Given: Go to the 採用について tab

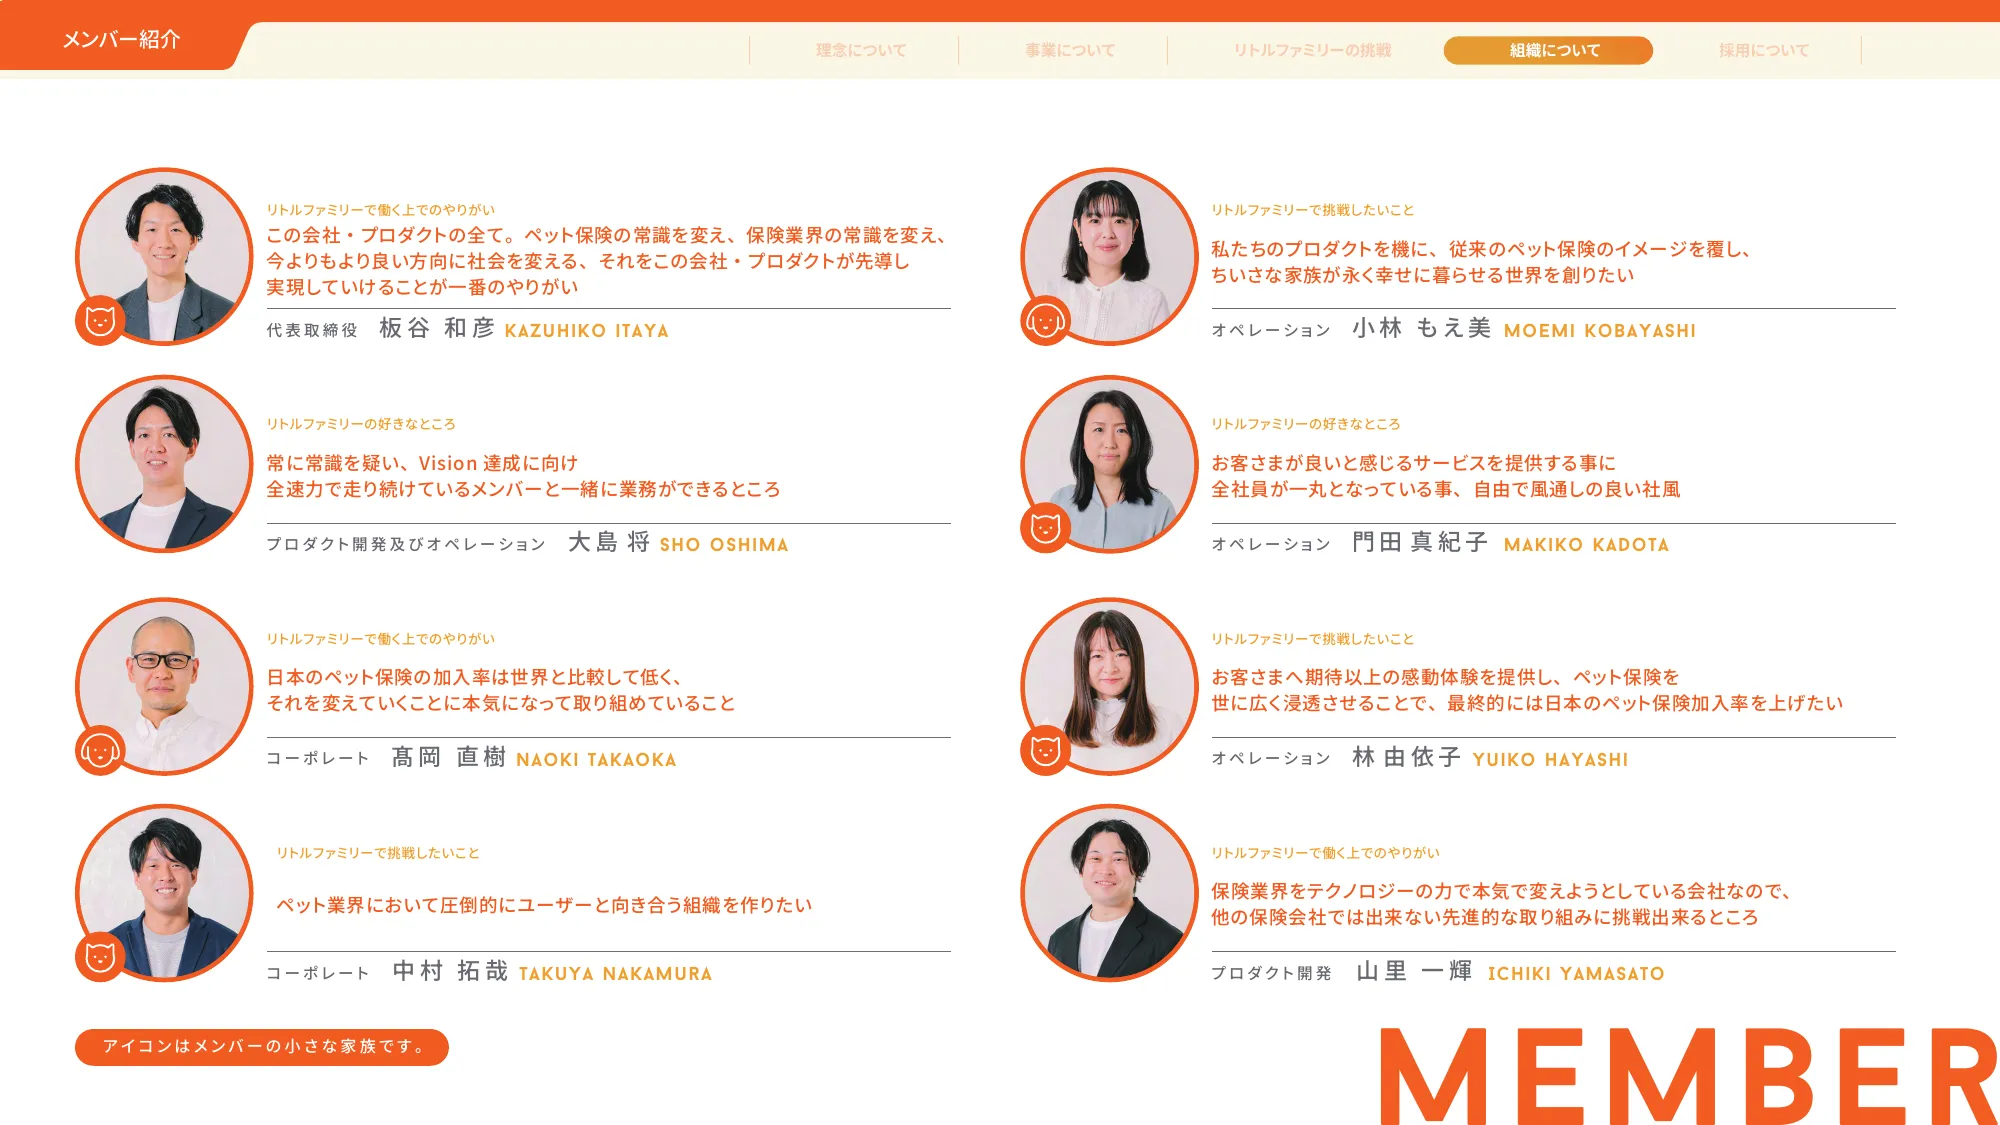Looking at the screenshot, I should 1764,50.
